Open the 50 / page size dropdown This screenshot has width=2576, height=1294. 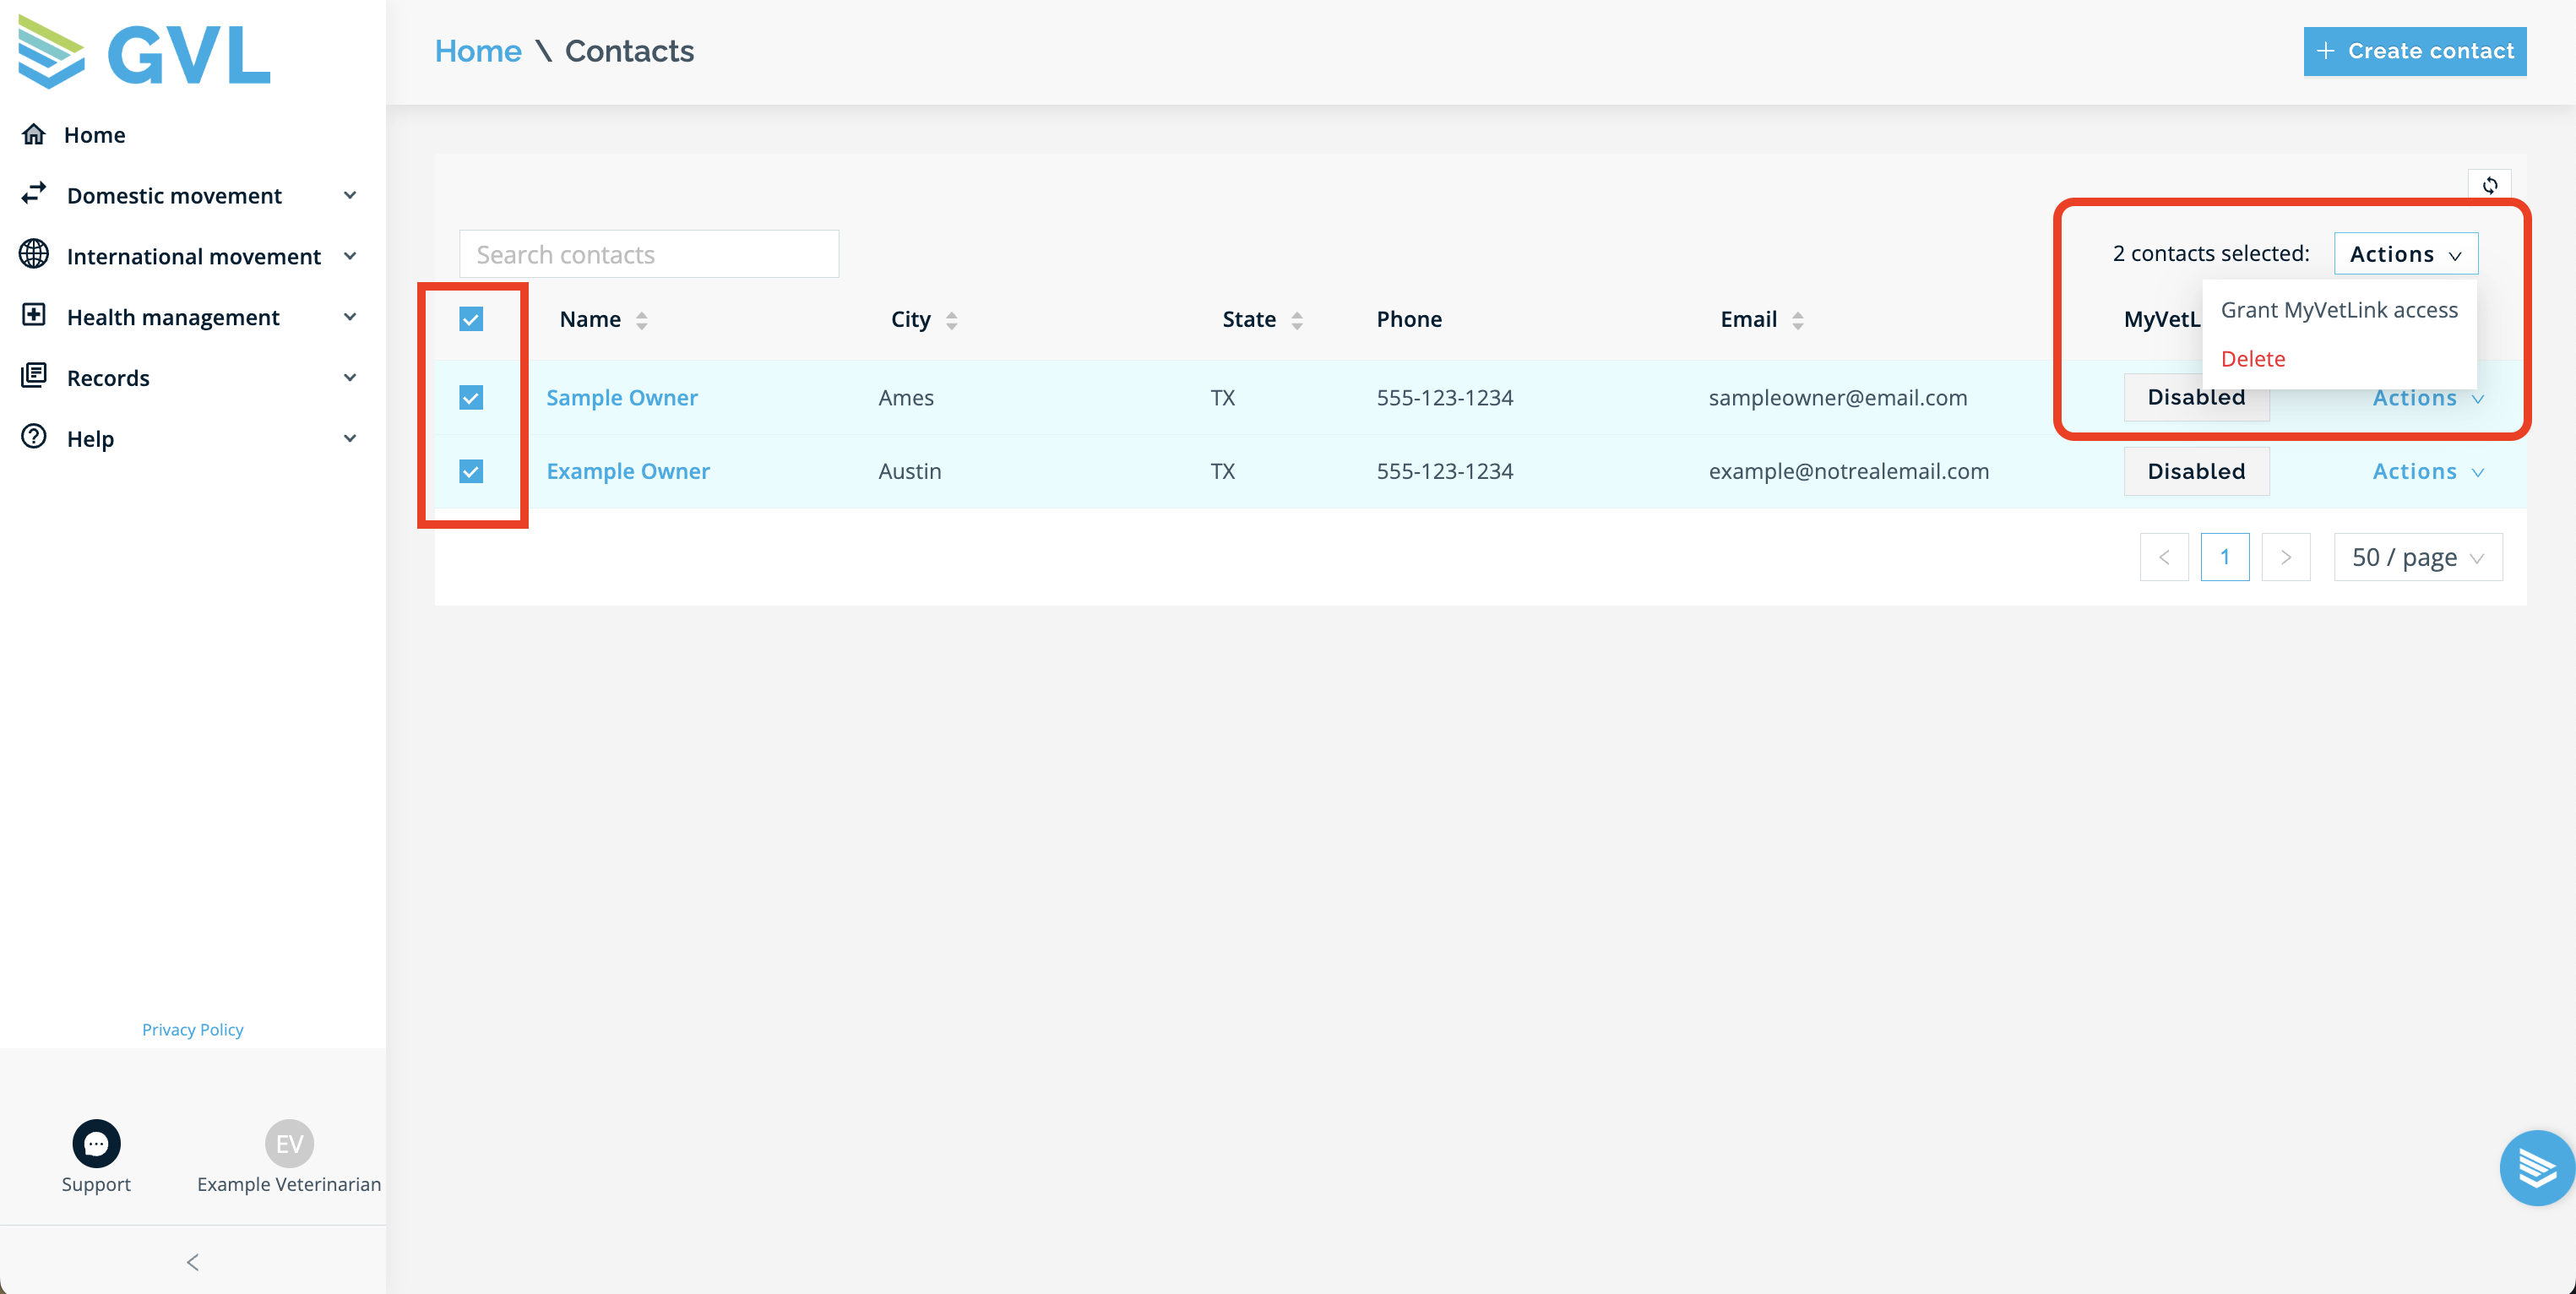(x=2418, y=557)
